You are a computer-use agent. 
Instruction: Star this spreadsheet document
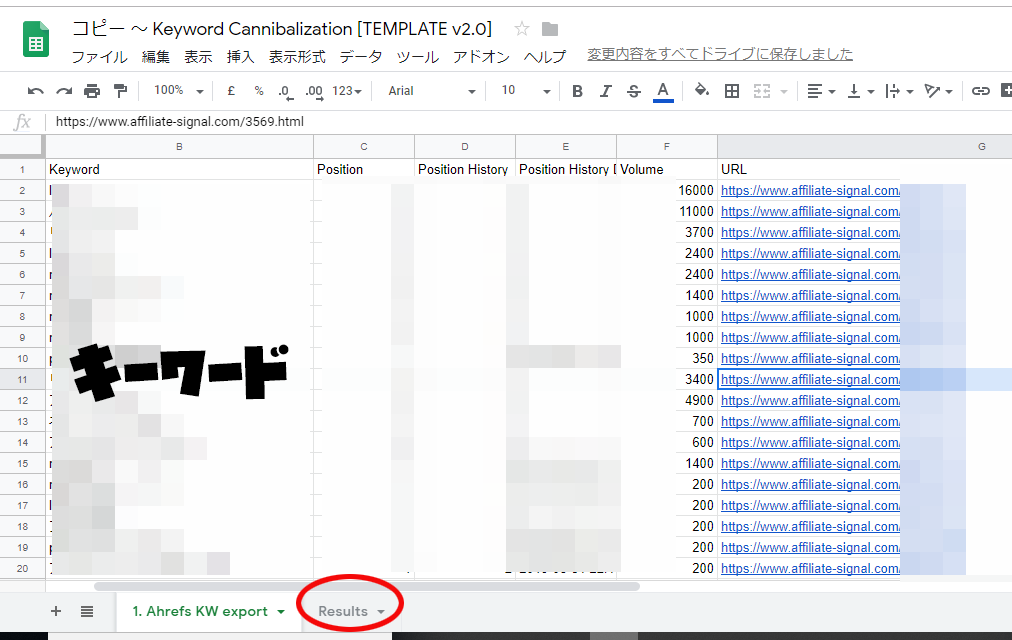[x=522, y=29]
